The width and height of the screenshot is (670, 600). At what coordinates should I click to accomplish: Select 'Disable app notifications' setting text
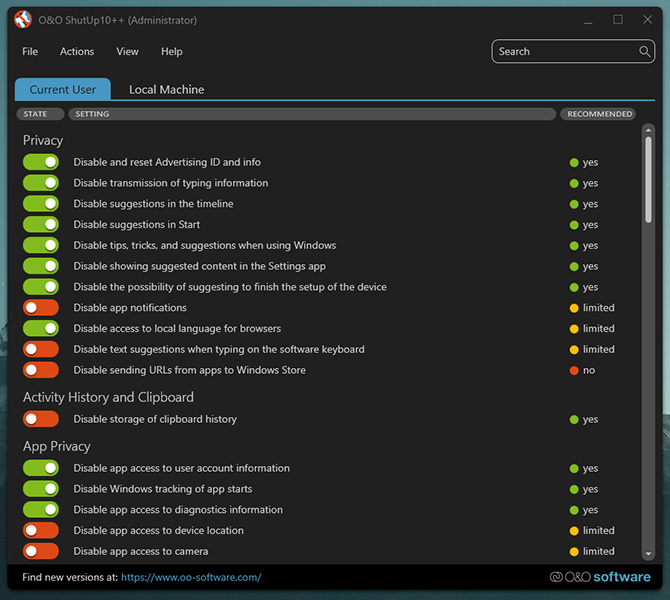click(x=130, y=308)
